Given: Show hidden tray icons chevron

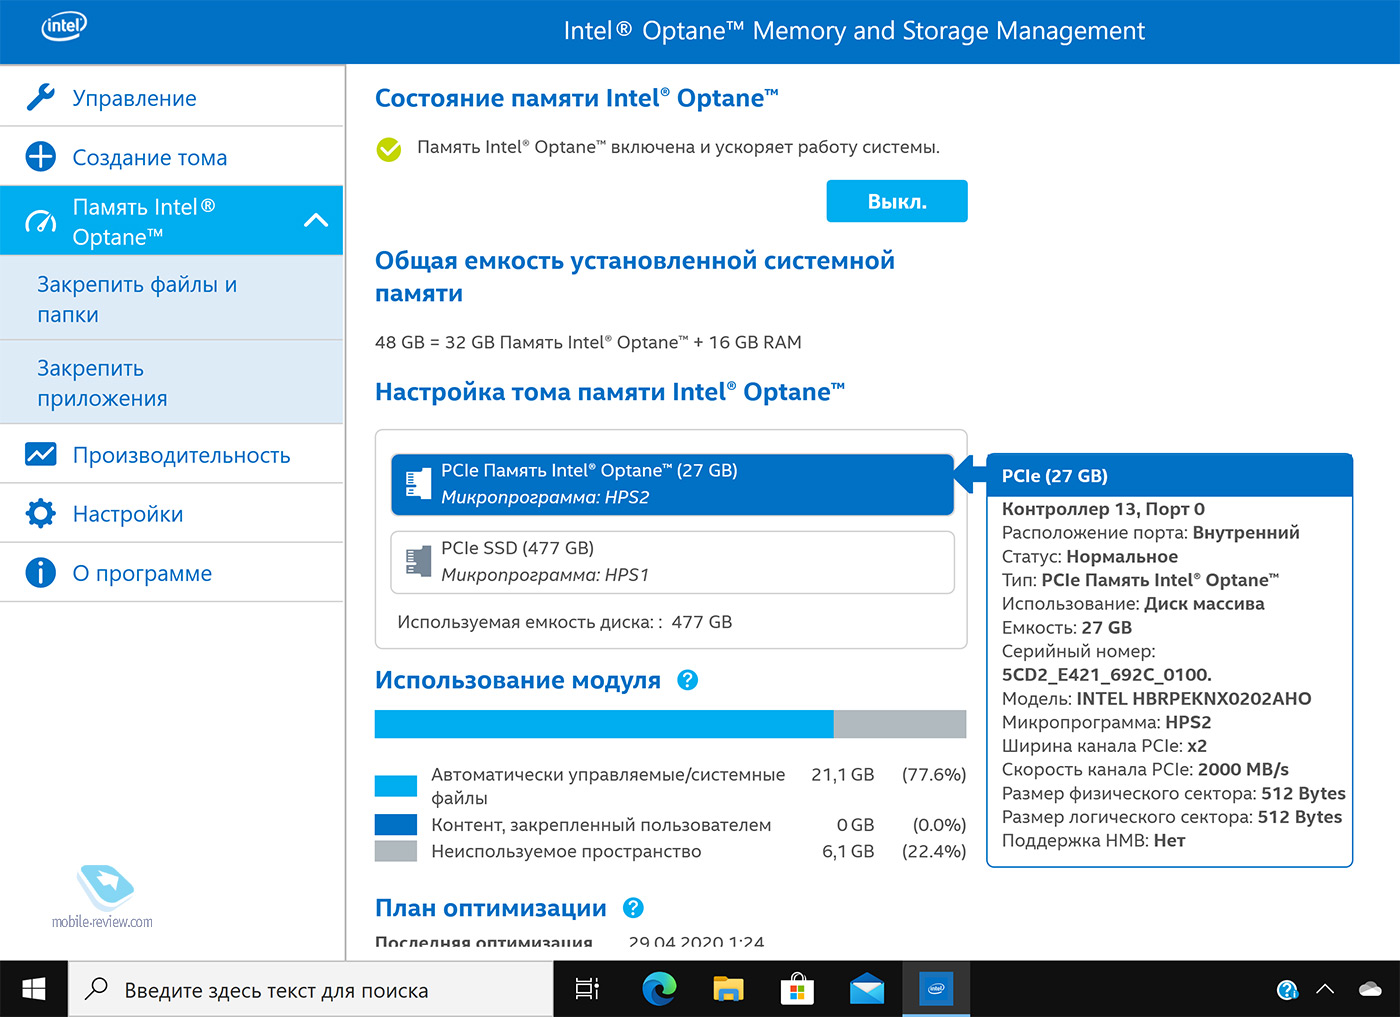Looking at the screenshot, I should 1325,989.
